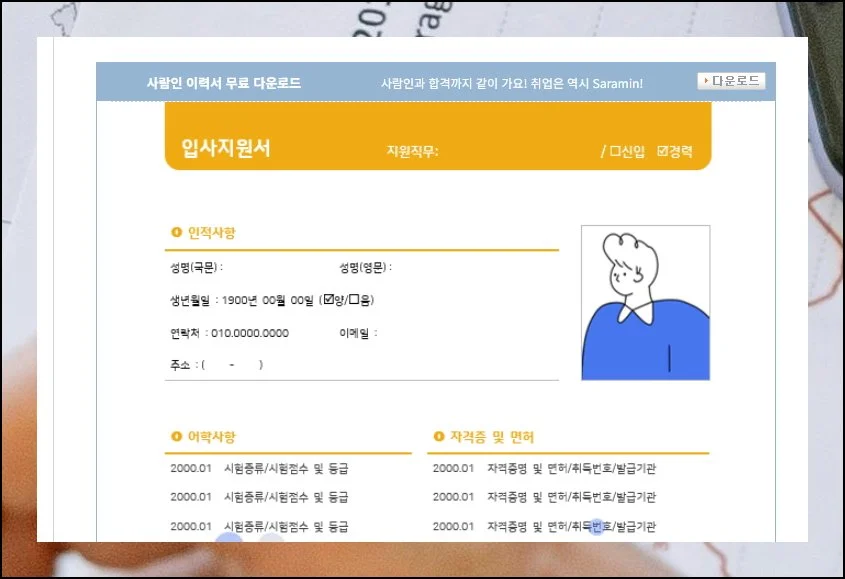The height and width of the screenshot is (579, 845).
Task: Uncheck the 경력 checkbox
Action: pos(662,152)
